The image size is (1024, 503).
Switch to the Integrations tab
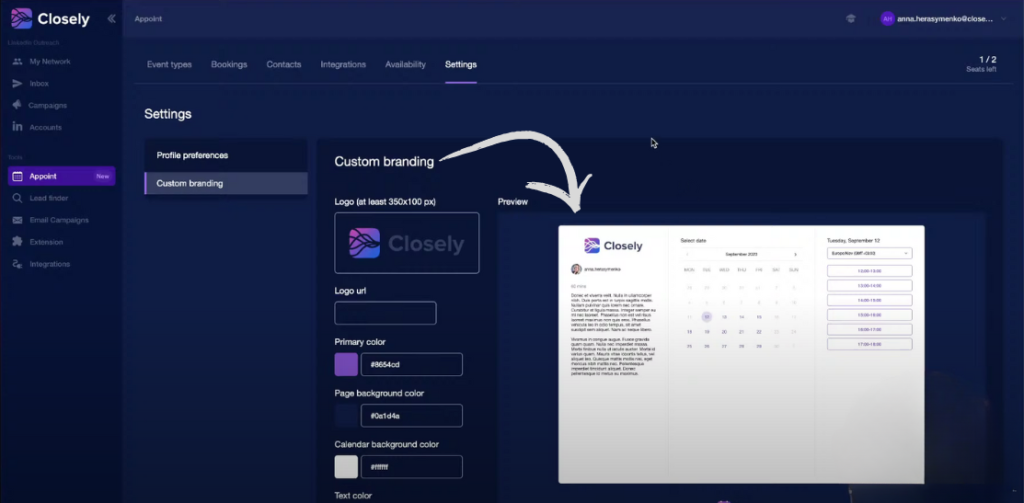343,65
